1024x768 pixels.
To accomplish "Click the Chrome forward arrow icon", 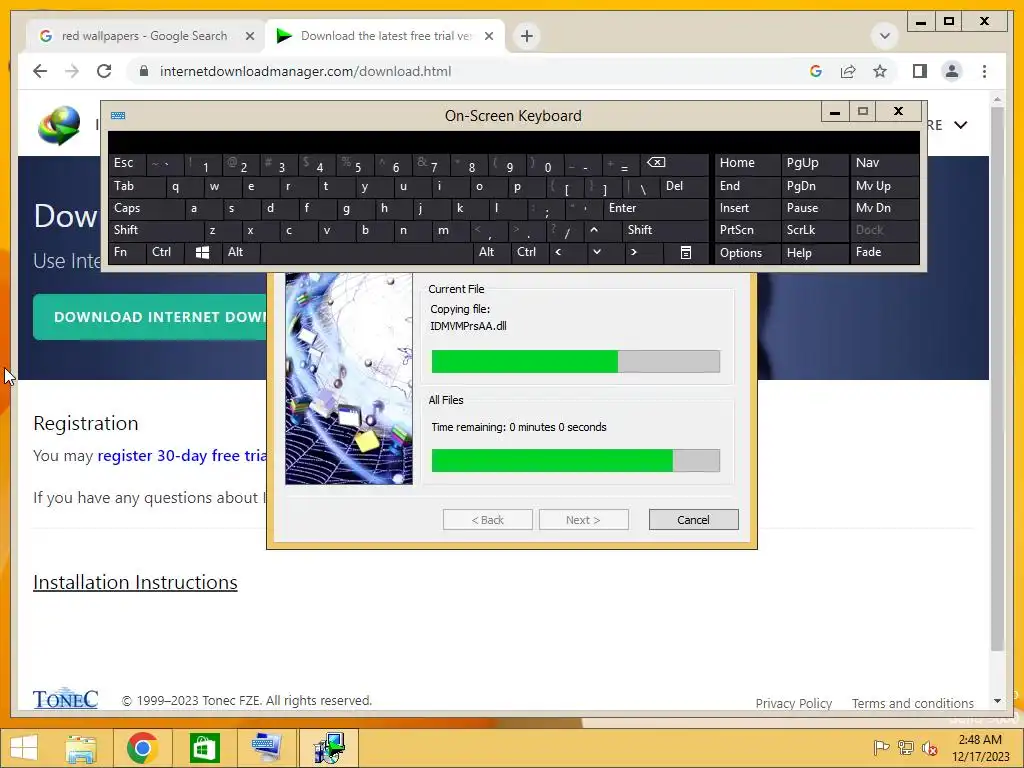I will pos(72,71).
